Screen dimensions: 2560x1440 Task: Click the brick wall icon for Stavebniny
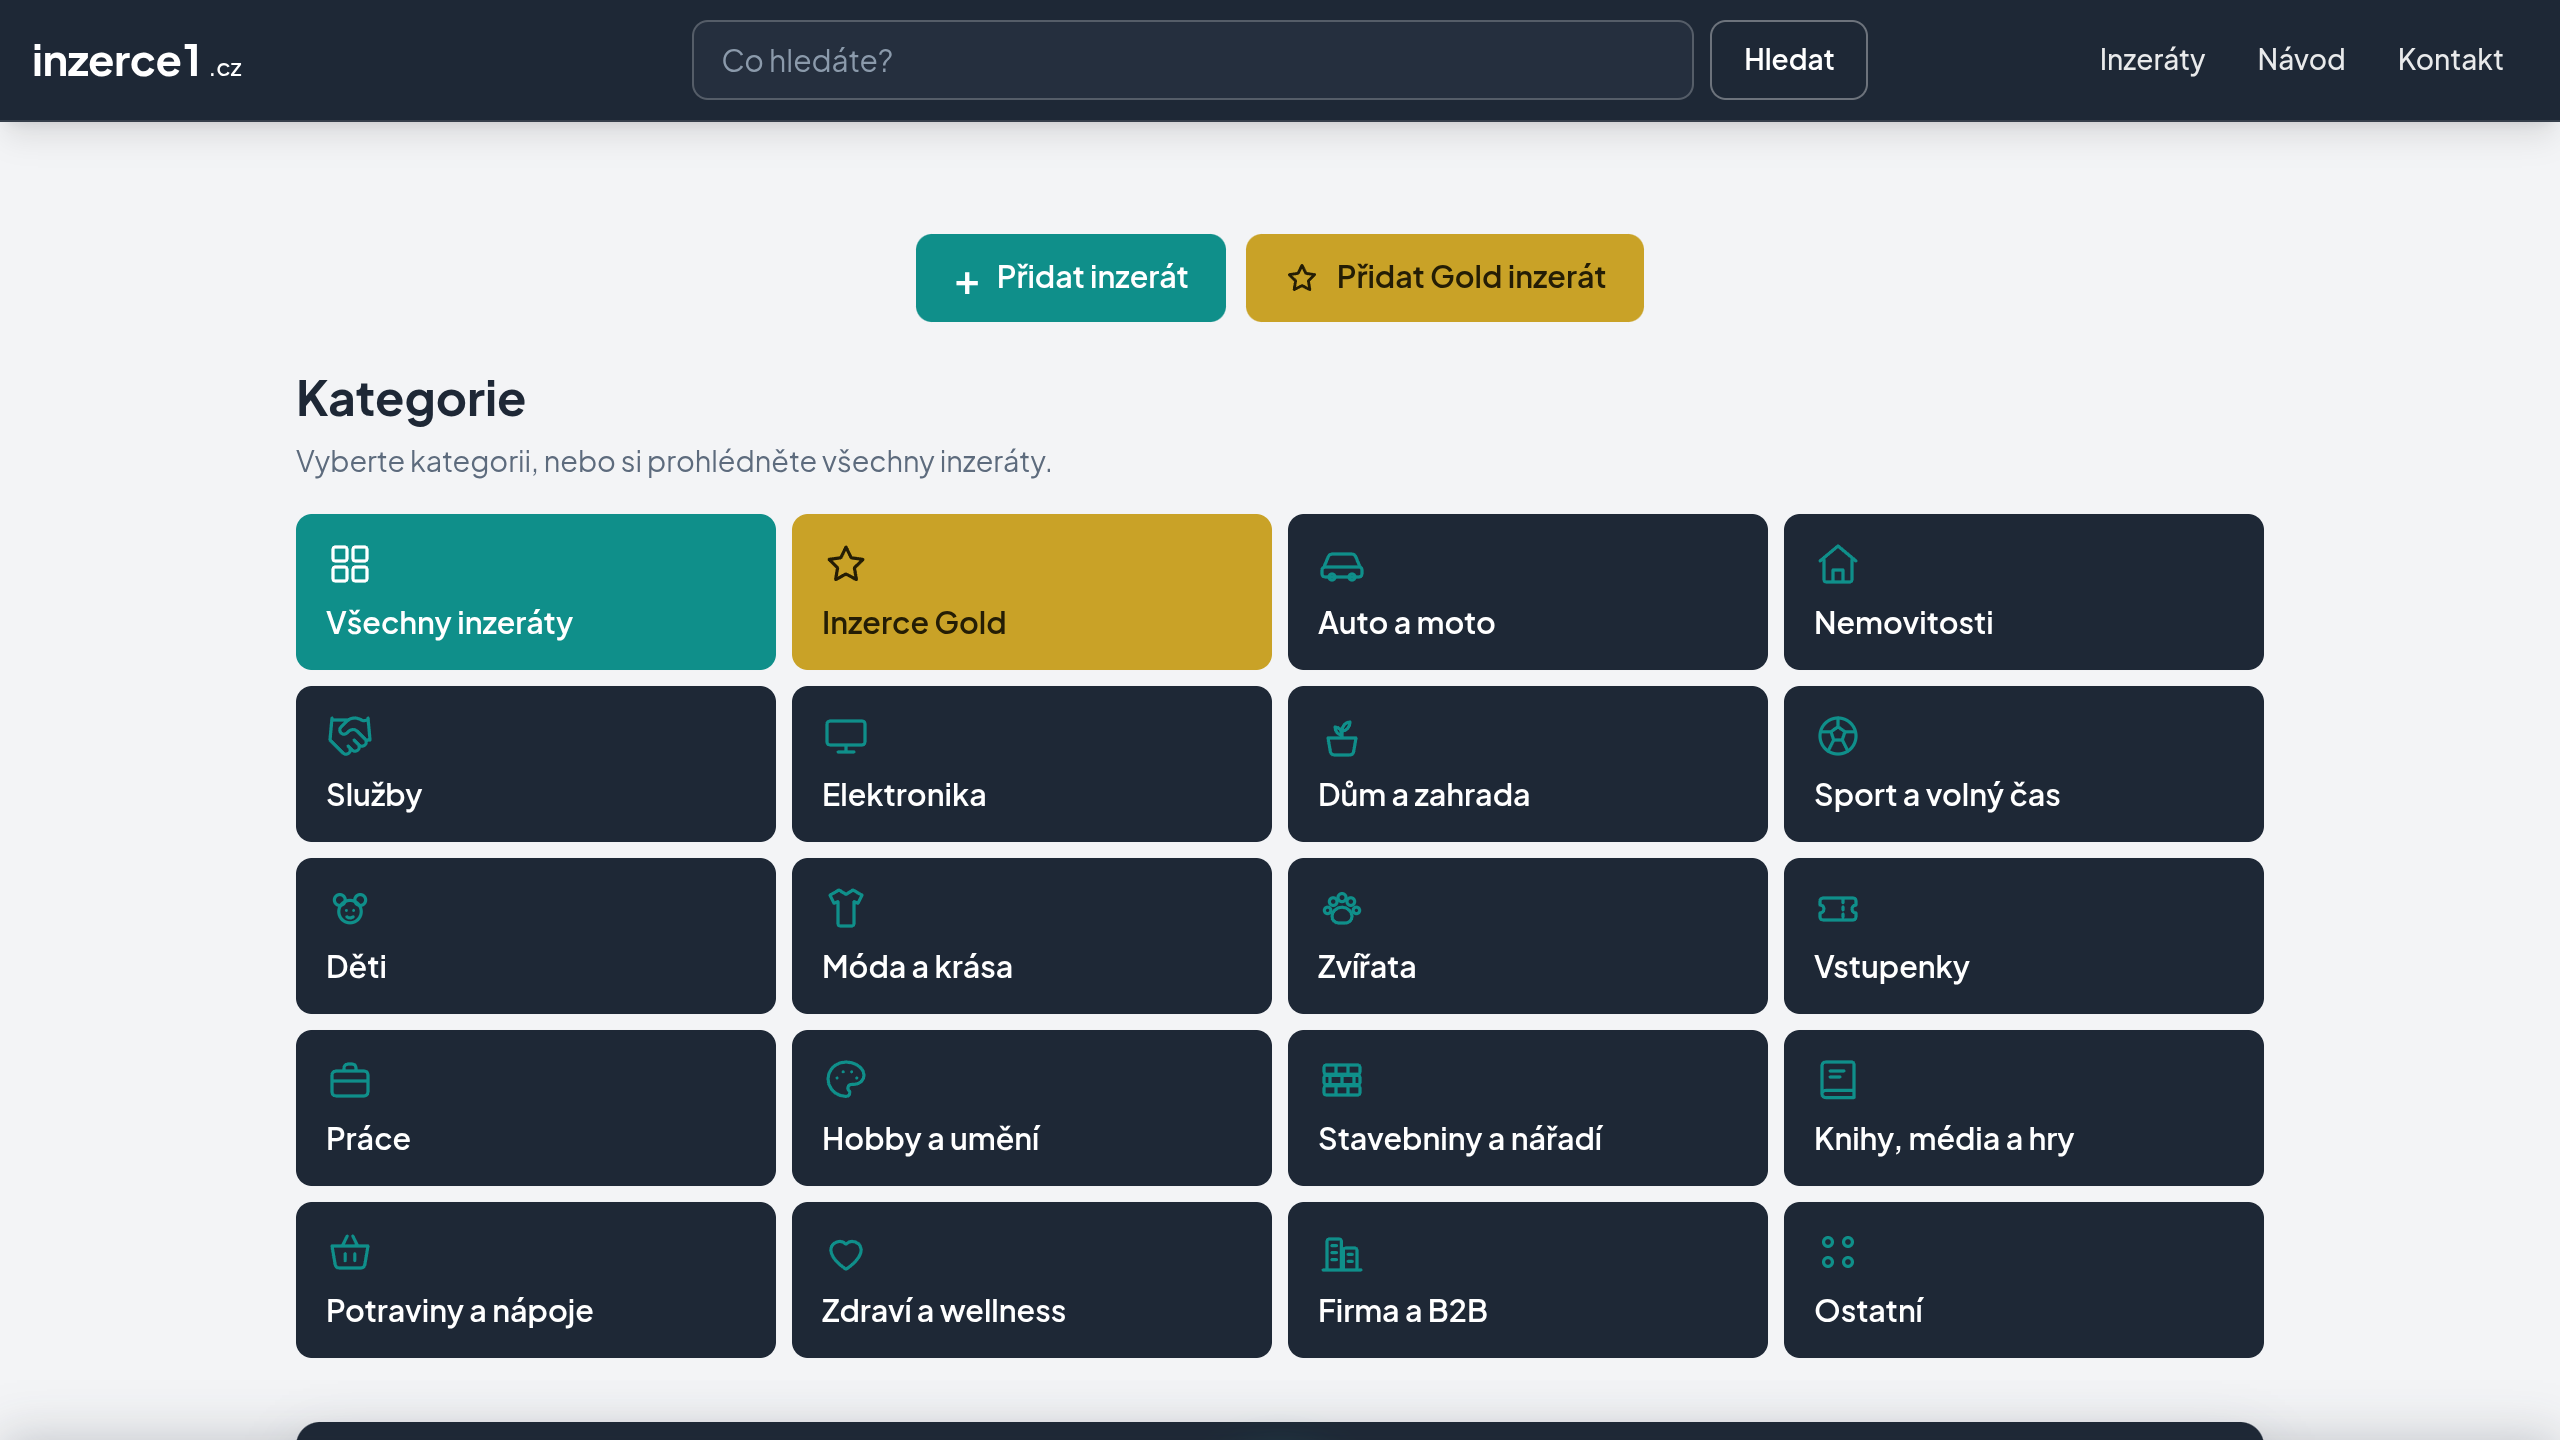click(x=1342, y=1080)
